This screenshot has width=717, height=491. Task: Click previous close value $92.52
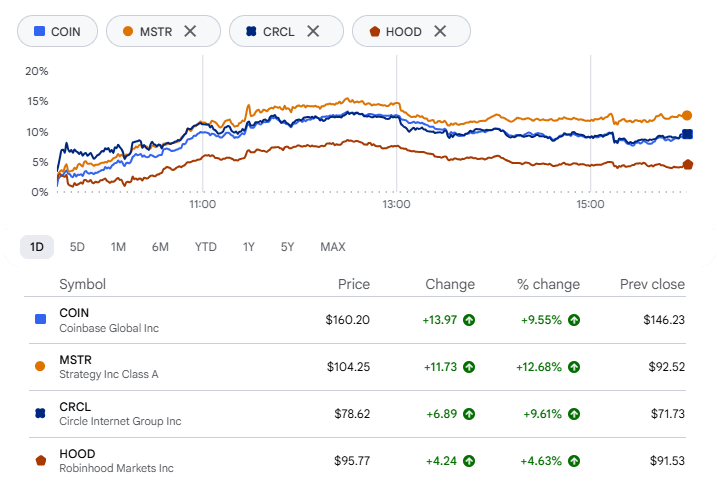(667, 367)
